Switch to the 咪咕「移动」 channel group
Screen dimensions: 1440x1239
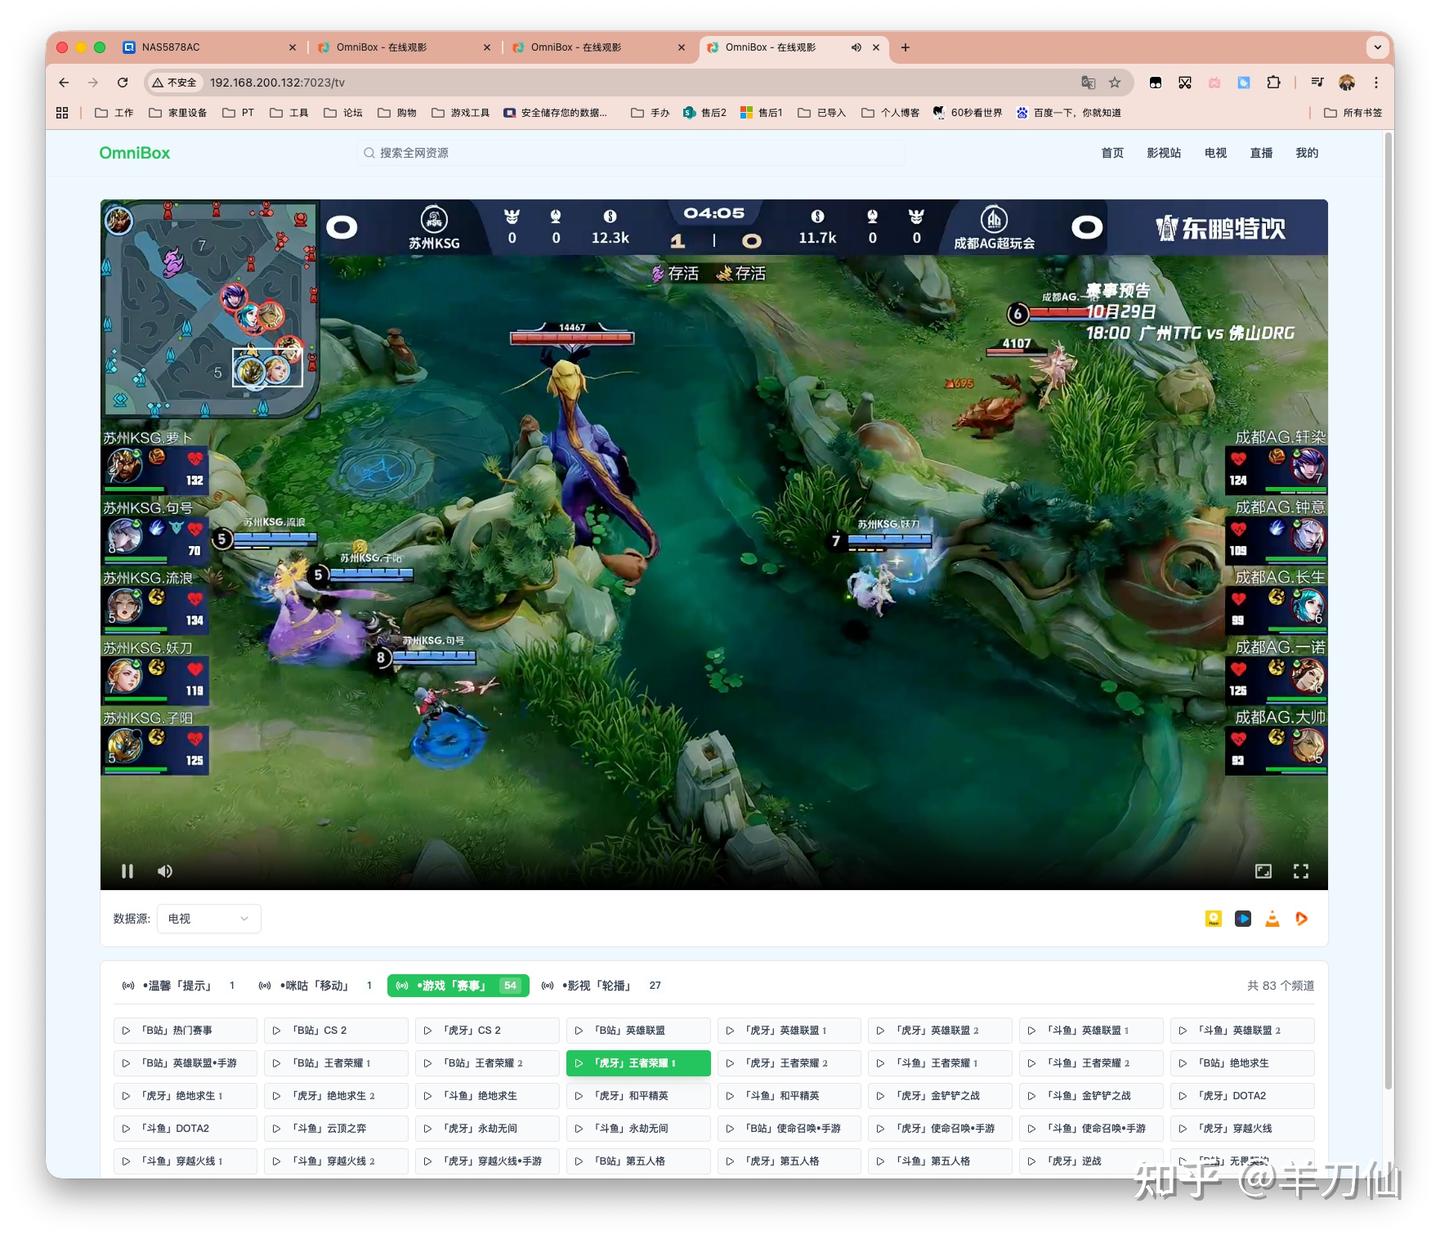pos(315,986)
